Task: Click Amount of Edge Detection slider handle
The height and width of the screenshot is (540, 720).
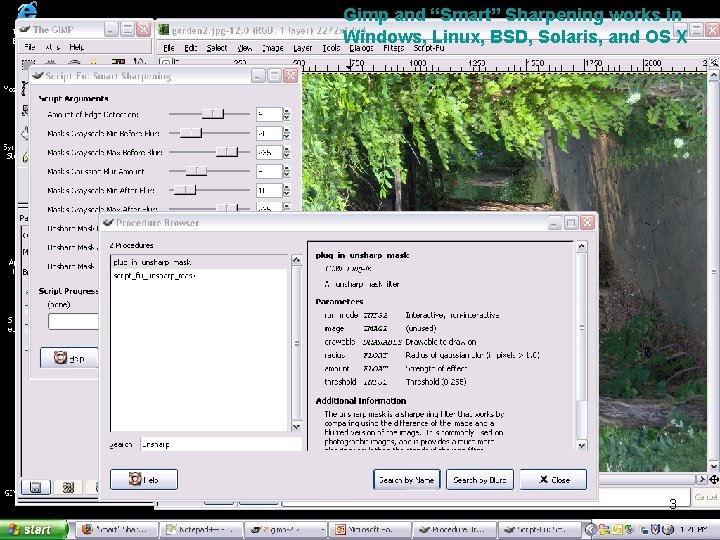Action: [213, 114]
